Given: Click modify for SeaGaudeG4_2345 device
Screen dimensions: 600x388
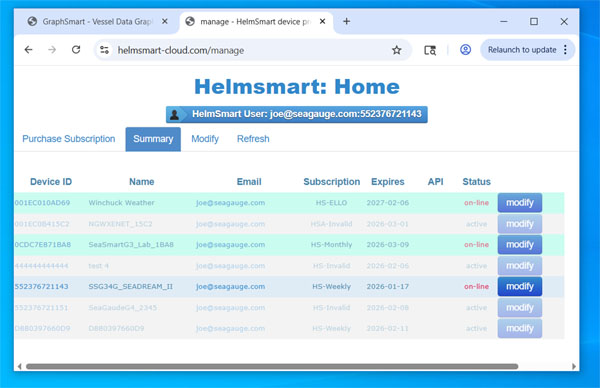Looking at the screenshot, I should [520, 308].
